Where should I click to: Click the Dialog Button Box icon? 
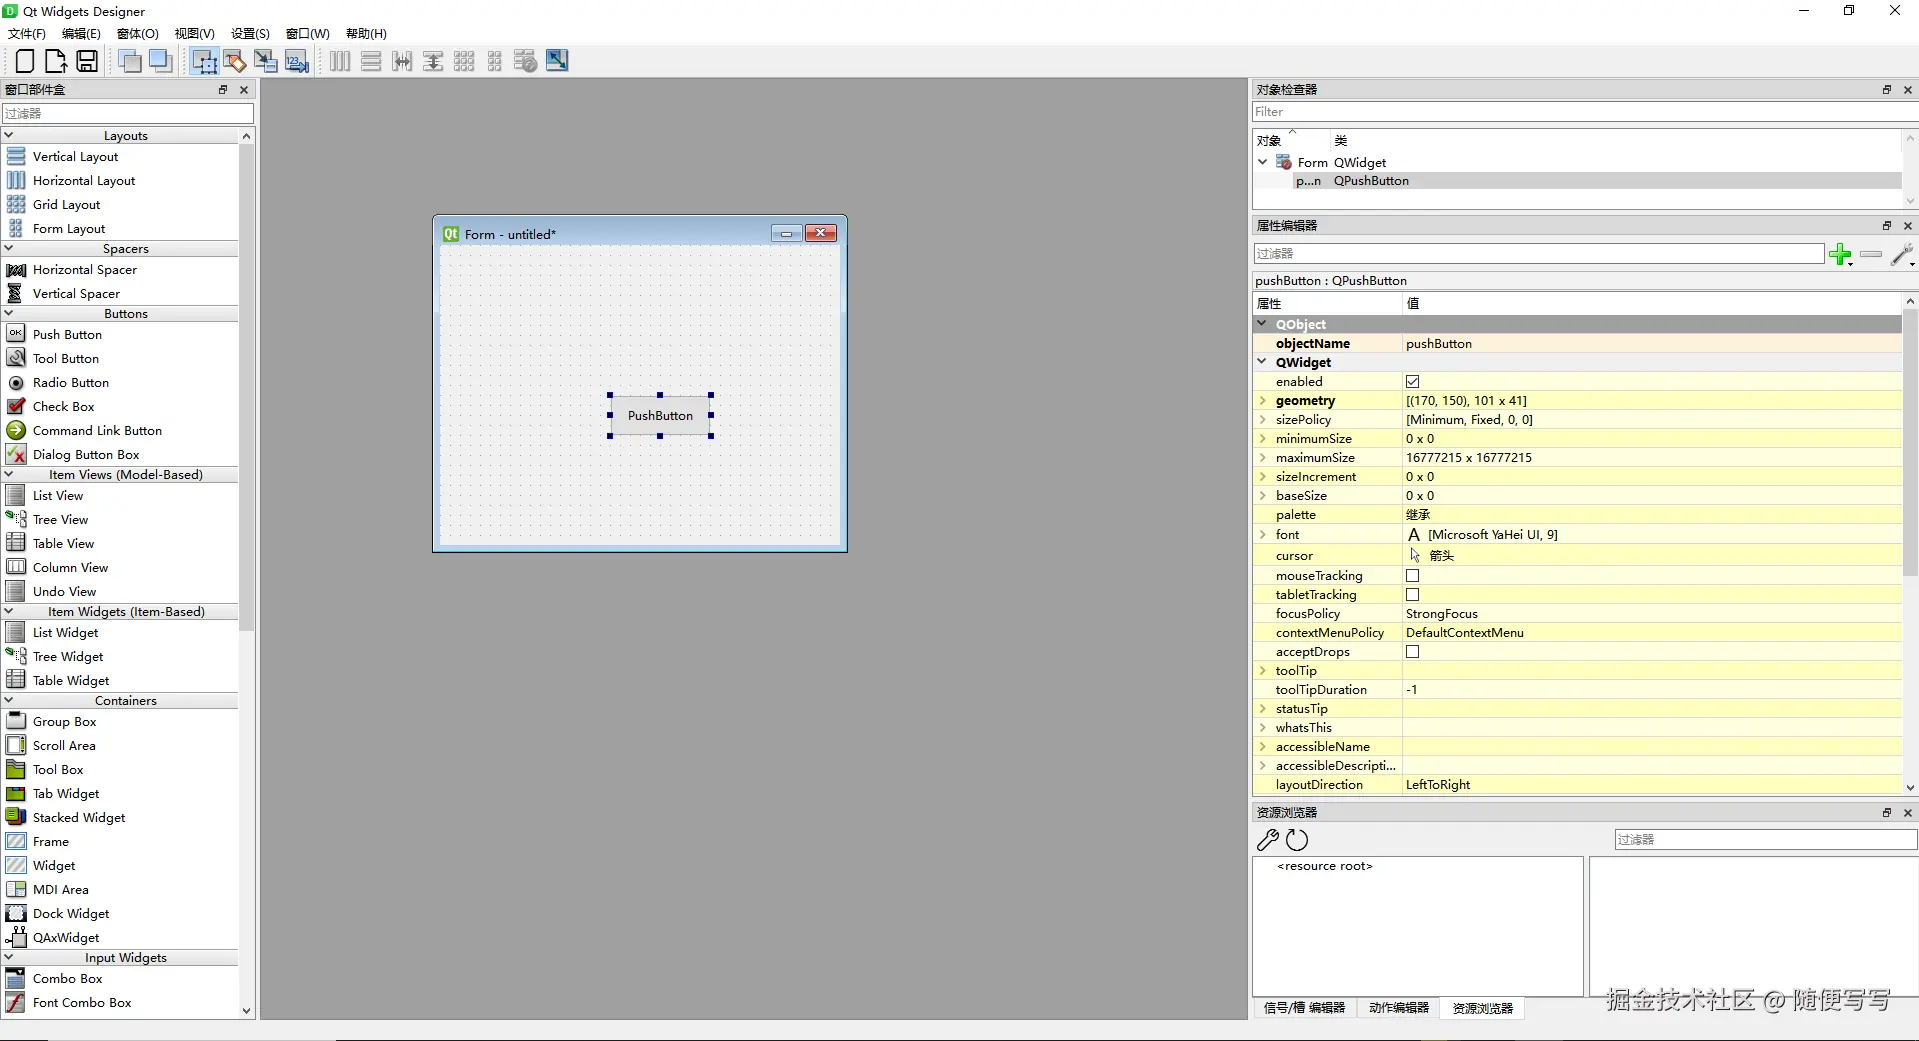[x=16, y=454]
